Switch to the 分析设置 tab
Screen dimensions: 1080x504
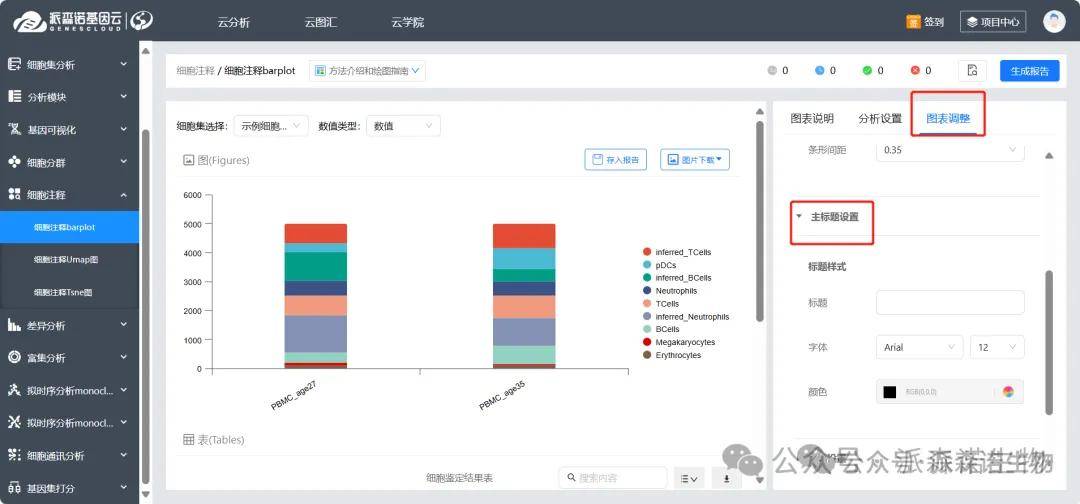[879, 118]
